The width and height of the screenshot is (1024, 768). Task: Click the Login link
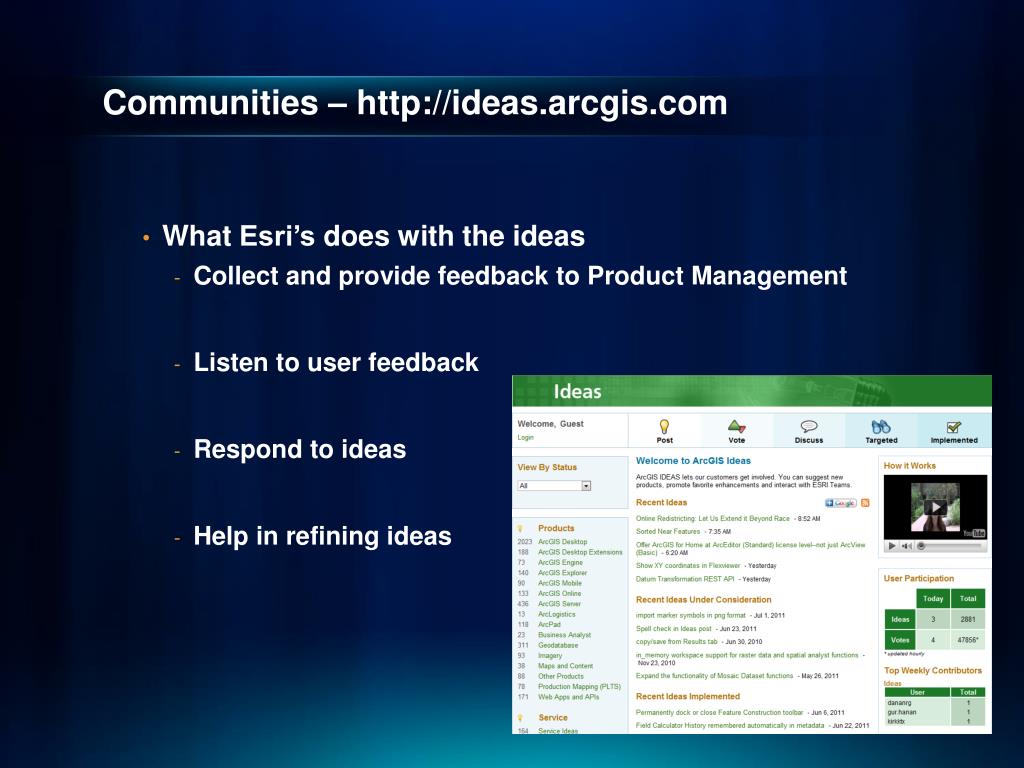pyautogui.click(x=525, y=438)
